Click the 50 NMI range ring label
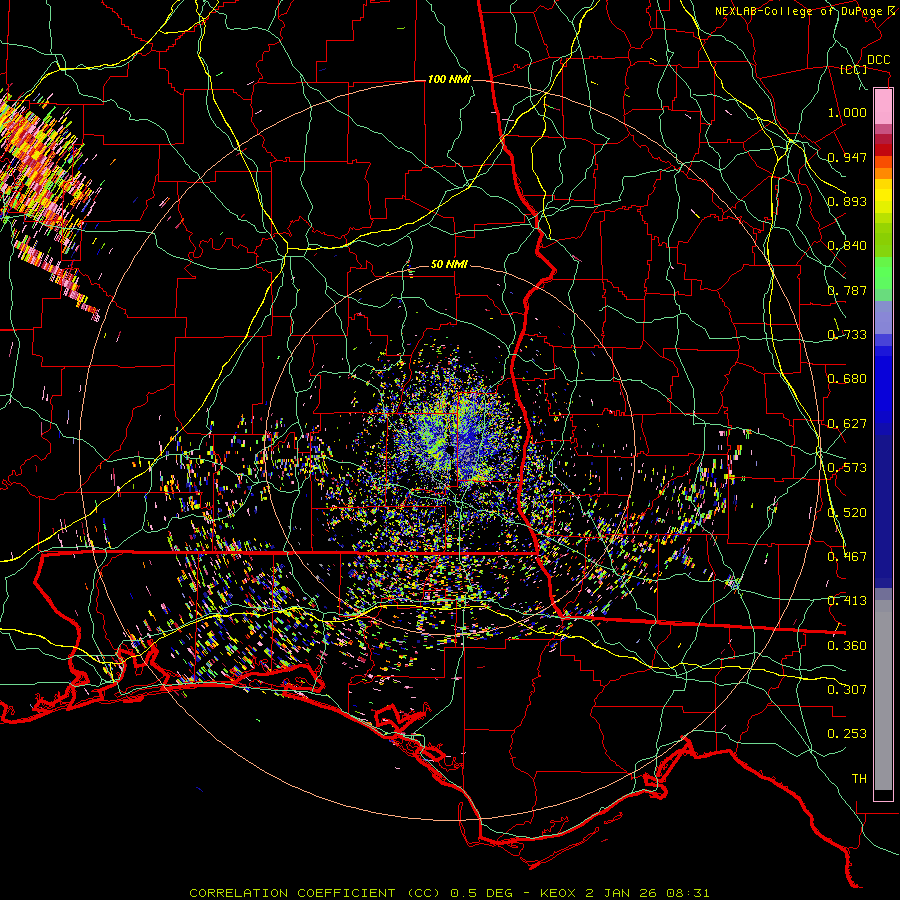900x900 pixels. pyautogui.click(x=449, y=265)
